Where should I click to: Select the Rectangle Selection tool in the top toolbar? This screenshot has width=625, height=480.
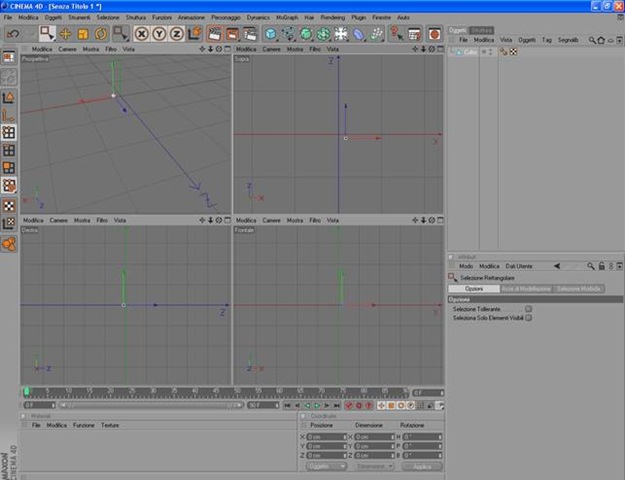pos(47,34)
